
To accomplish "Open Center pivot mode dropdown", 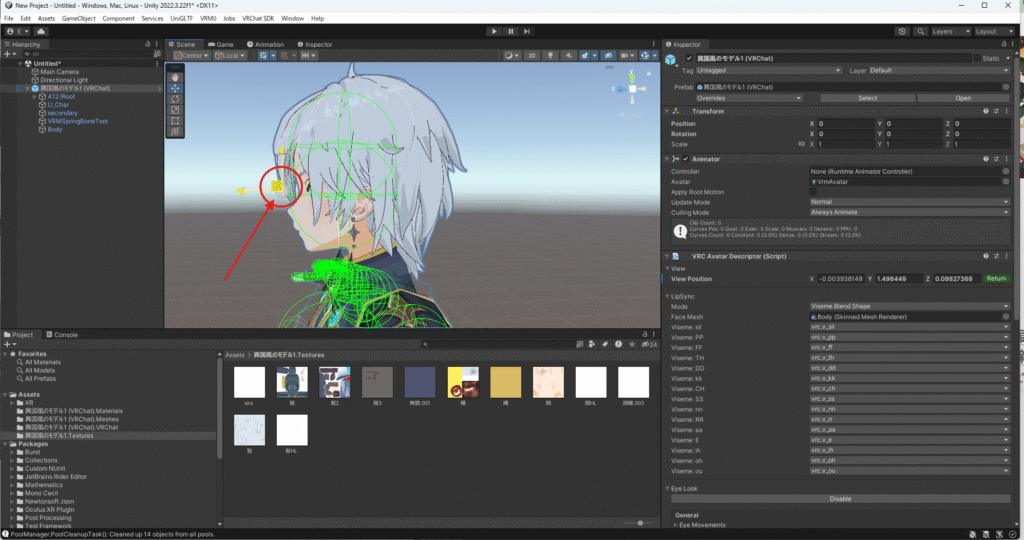I will point(191,56).
